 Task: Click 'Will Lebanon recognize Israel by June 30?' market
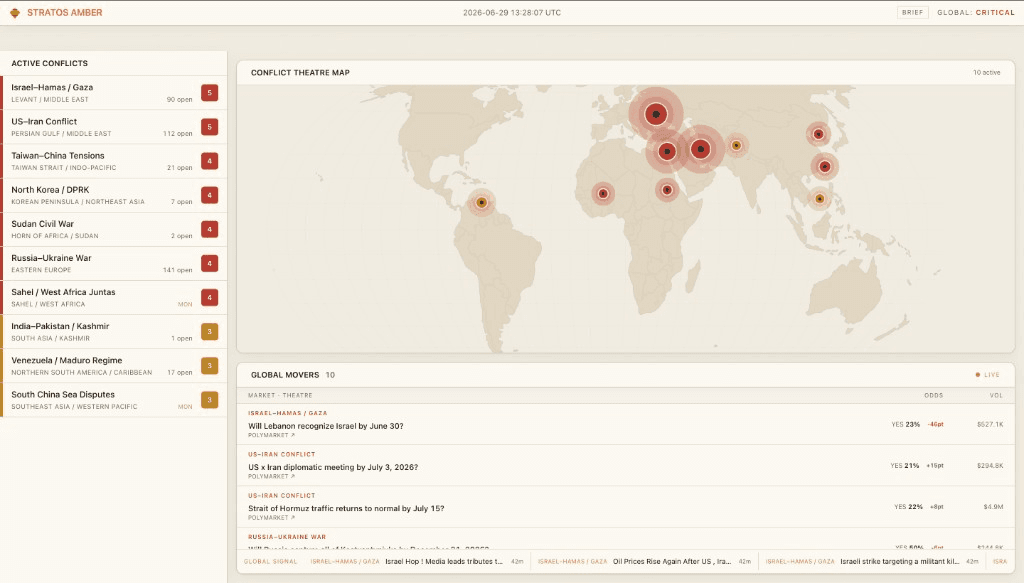(x=325, y=426)
